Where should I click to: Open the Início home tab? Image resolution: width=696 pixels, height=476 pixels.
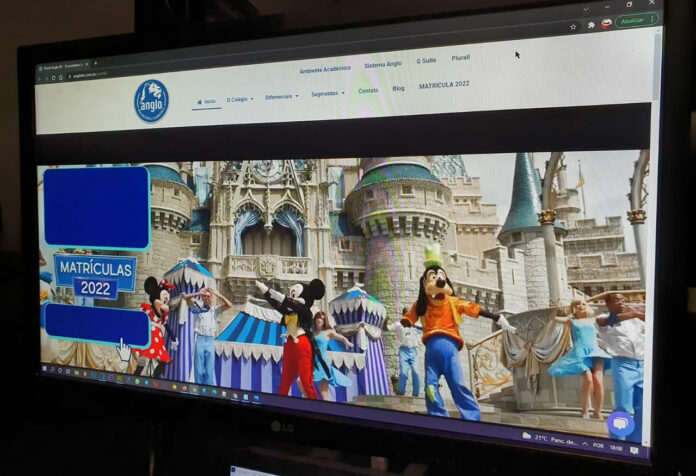206,102
